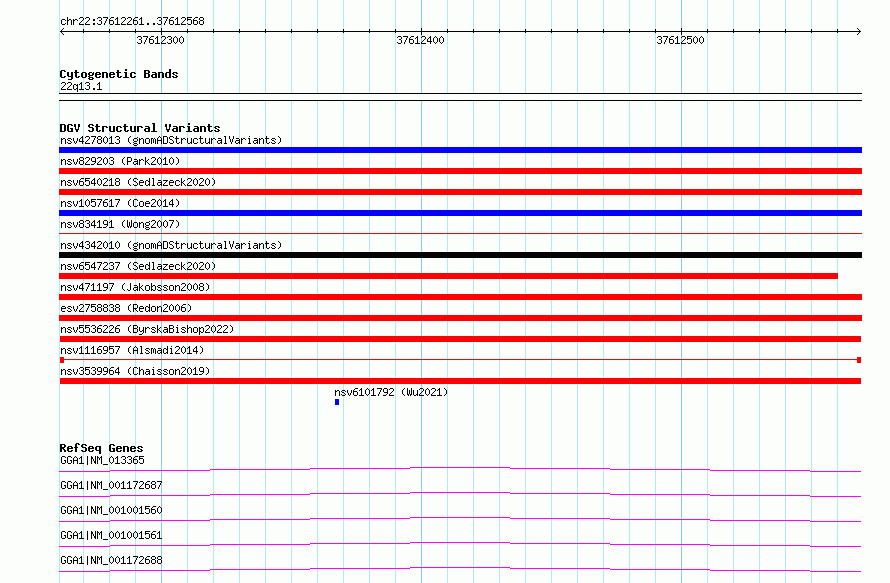Click the 37612500 ruler coordinate
This screenshot has height=583, width=890.
pyautogui.click(x=680, y=40)
